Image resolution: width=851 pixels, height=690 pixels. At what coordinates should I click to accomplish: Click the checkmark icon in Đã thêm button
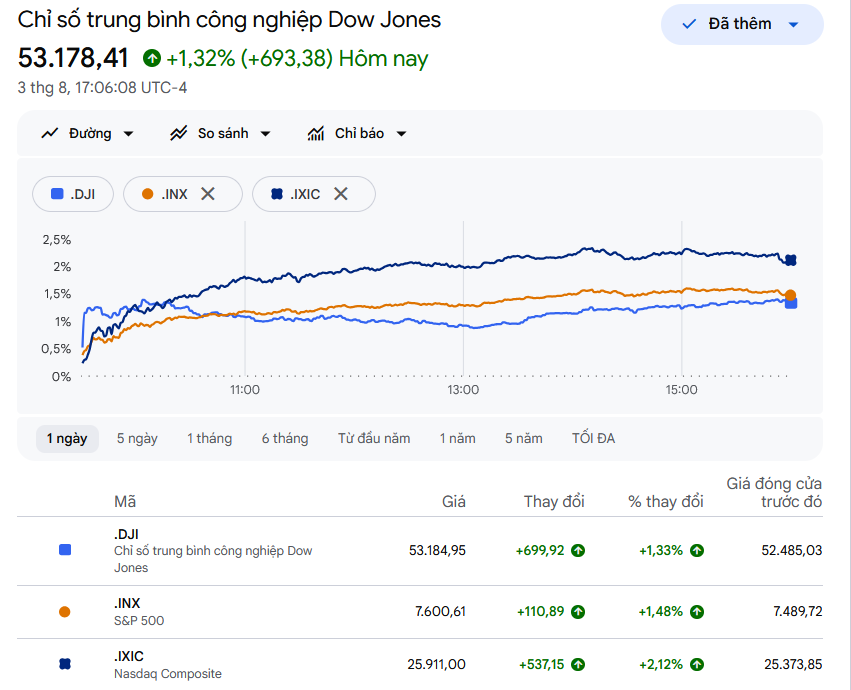pyautogui.click(x=689, y=24)
